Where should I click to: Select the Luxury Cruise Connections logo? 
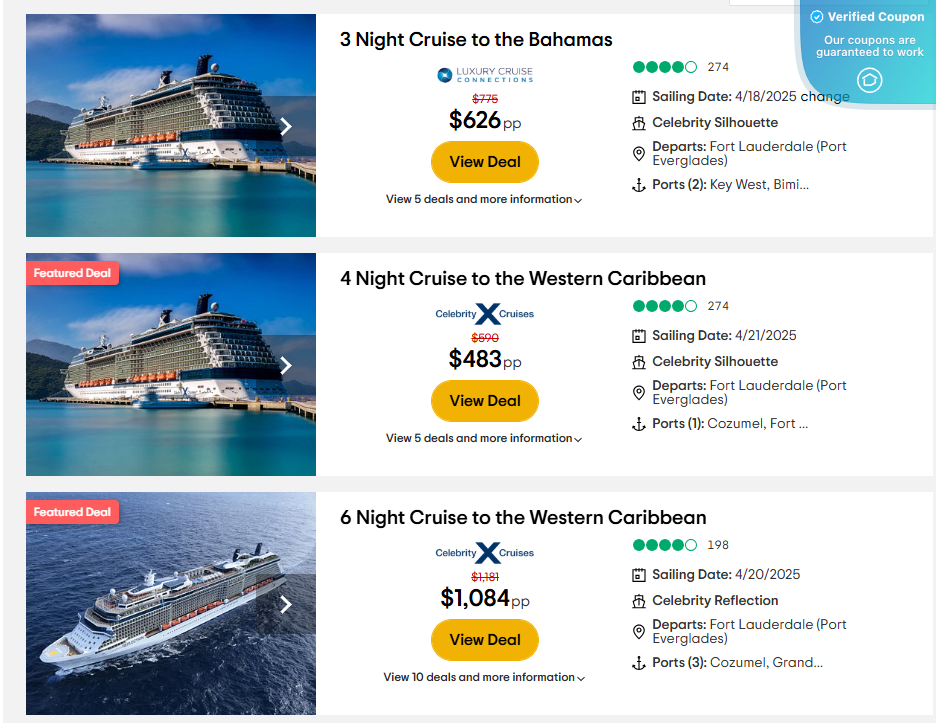tap(484, 73)
